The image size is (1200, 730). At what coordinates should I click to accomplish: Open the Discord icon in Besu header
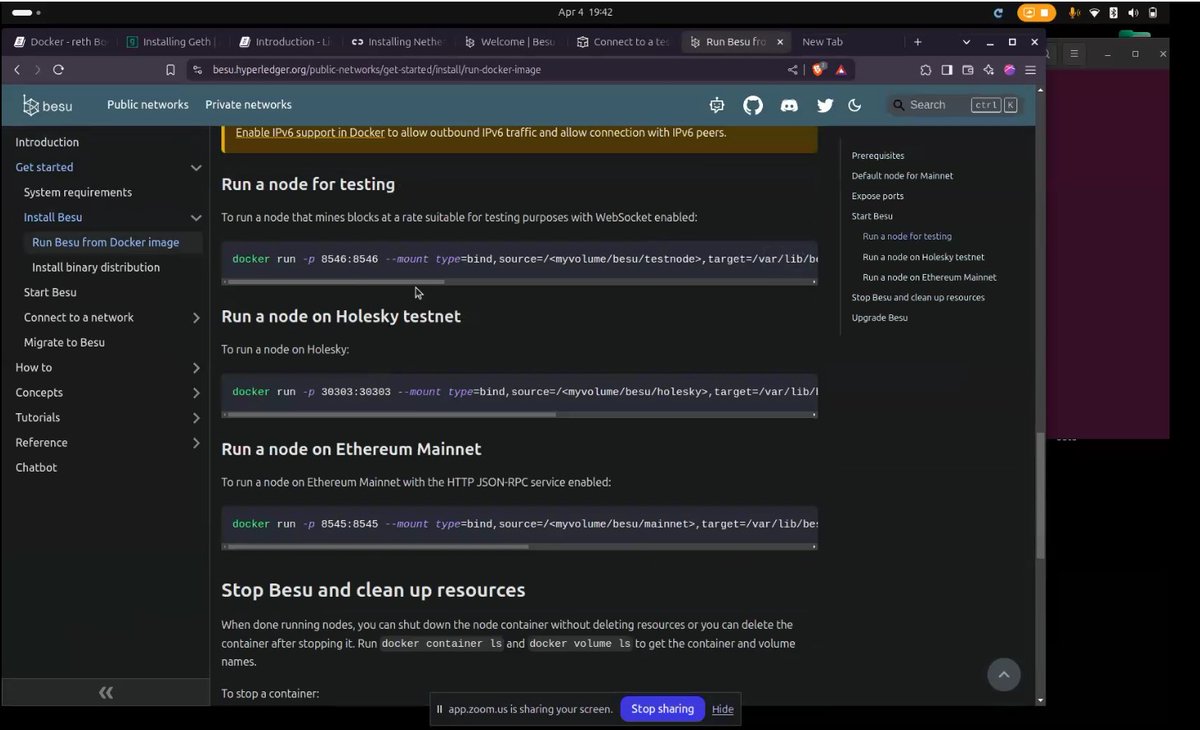click(789, 105)
